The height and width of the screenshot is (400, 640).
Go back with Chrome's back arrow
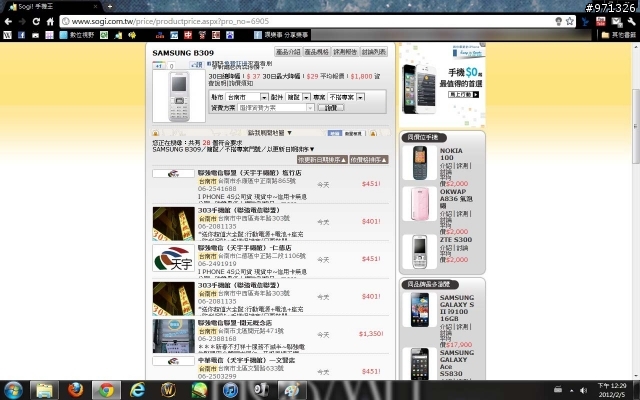pyautogui.click(x=8, y=21)
